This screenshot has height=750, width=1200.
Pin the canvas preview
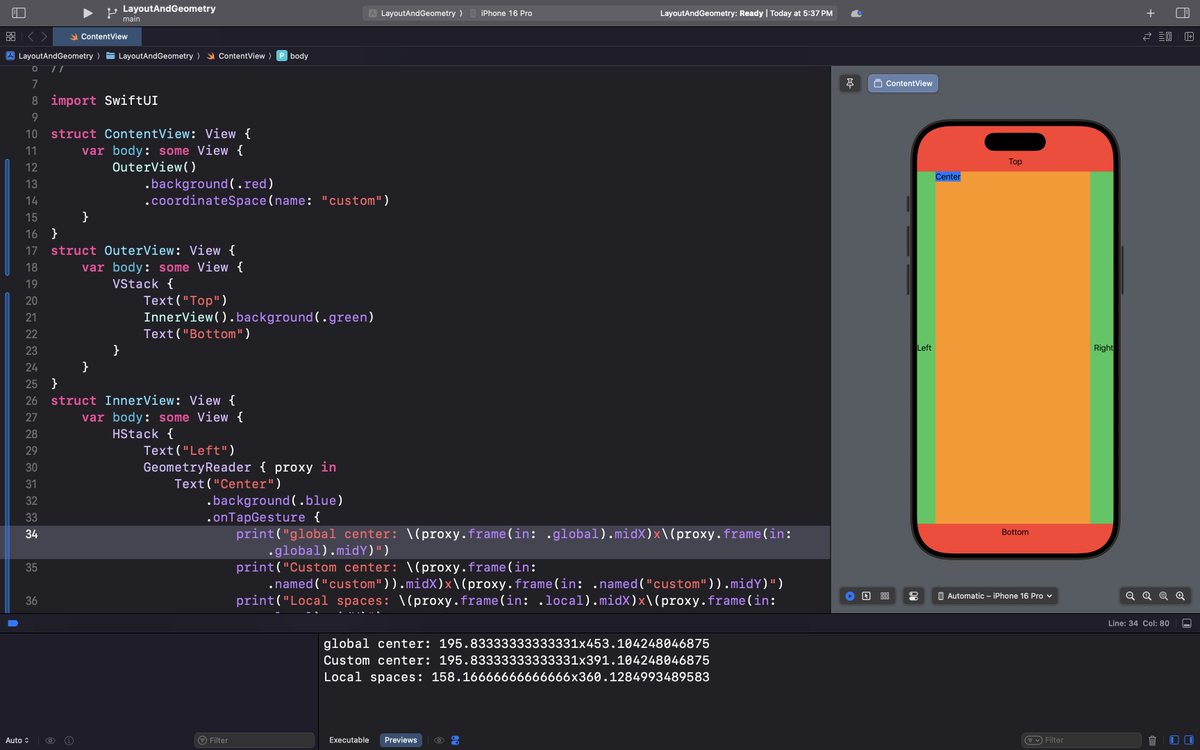click(x=850, y=83)
